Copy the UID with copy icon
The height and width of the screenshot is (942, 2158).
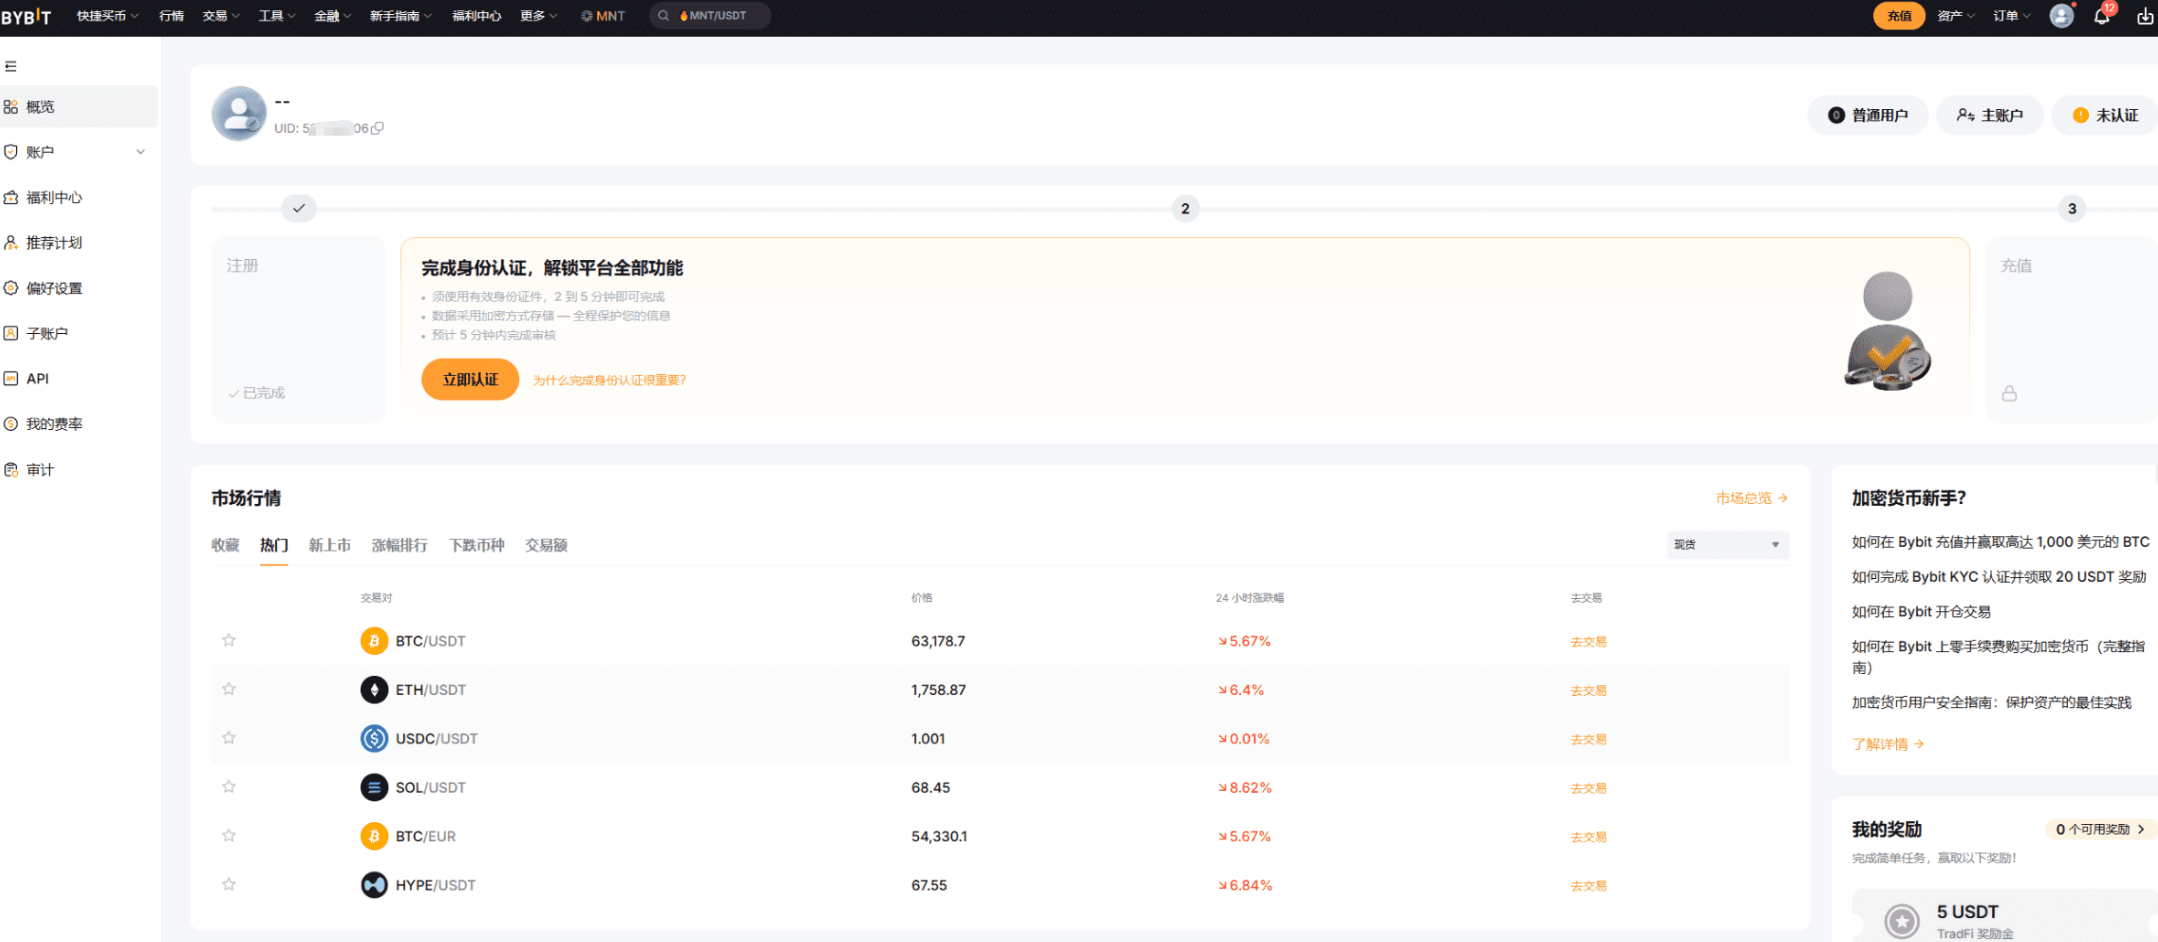coord(377,128)
